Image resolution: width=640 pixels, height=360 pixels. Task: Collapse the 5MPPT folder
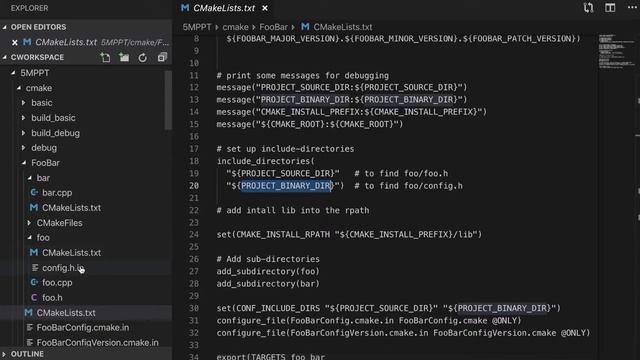pyautogui.click(x=13, y=73)
